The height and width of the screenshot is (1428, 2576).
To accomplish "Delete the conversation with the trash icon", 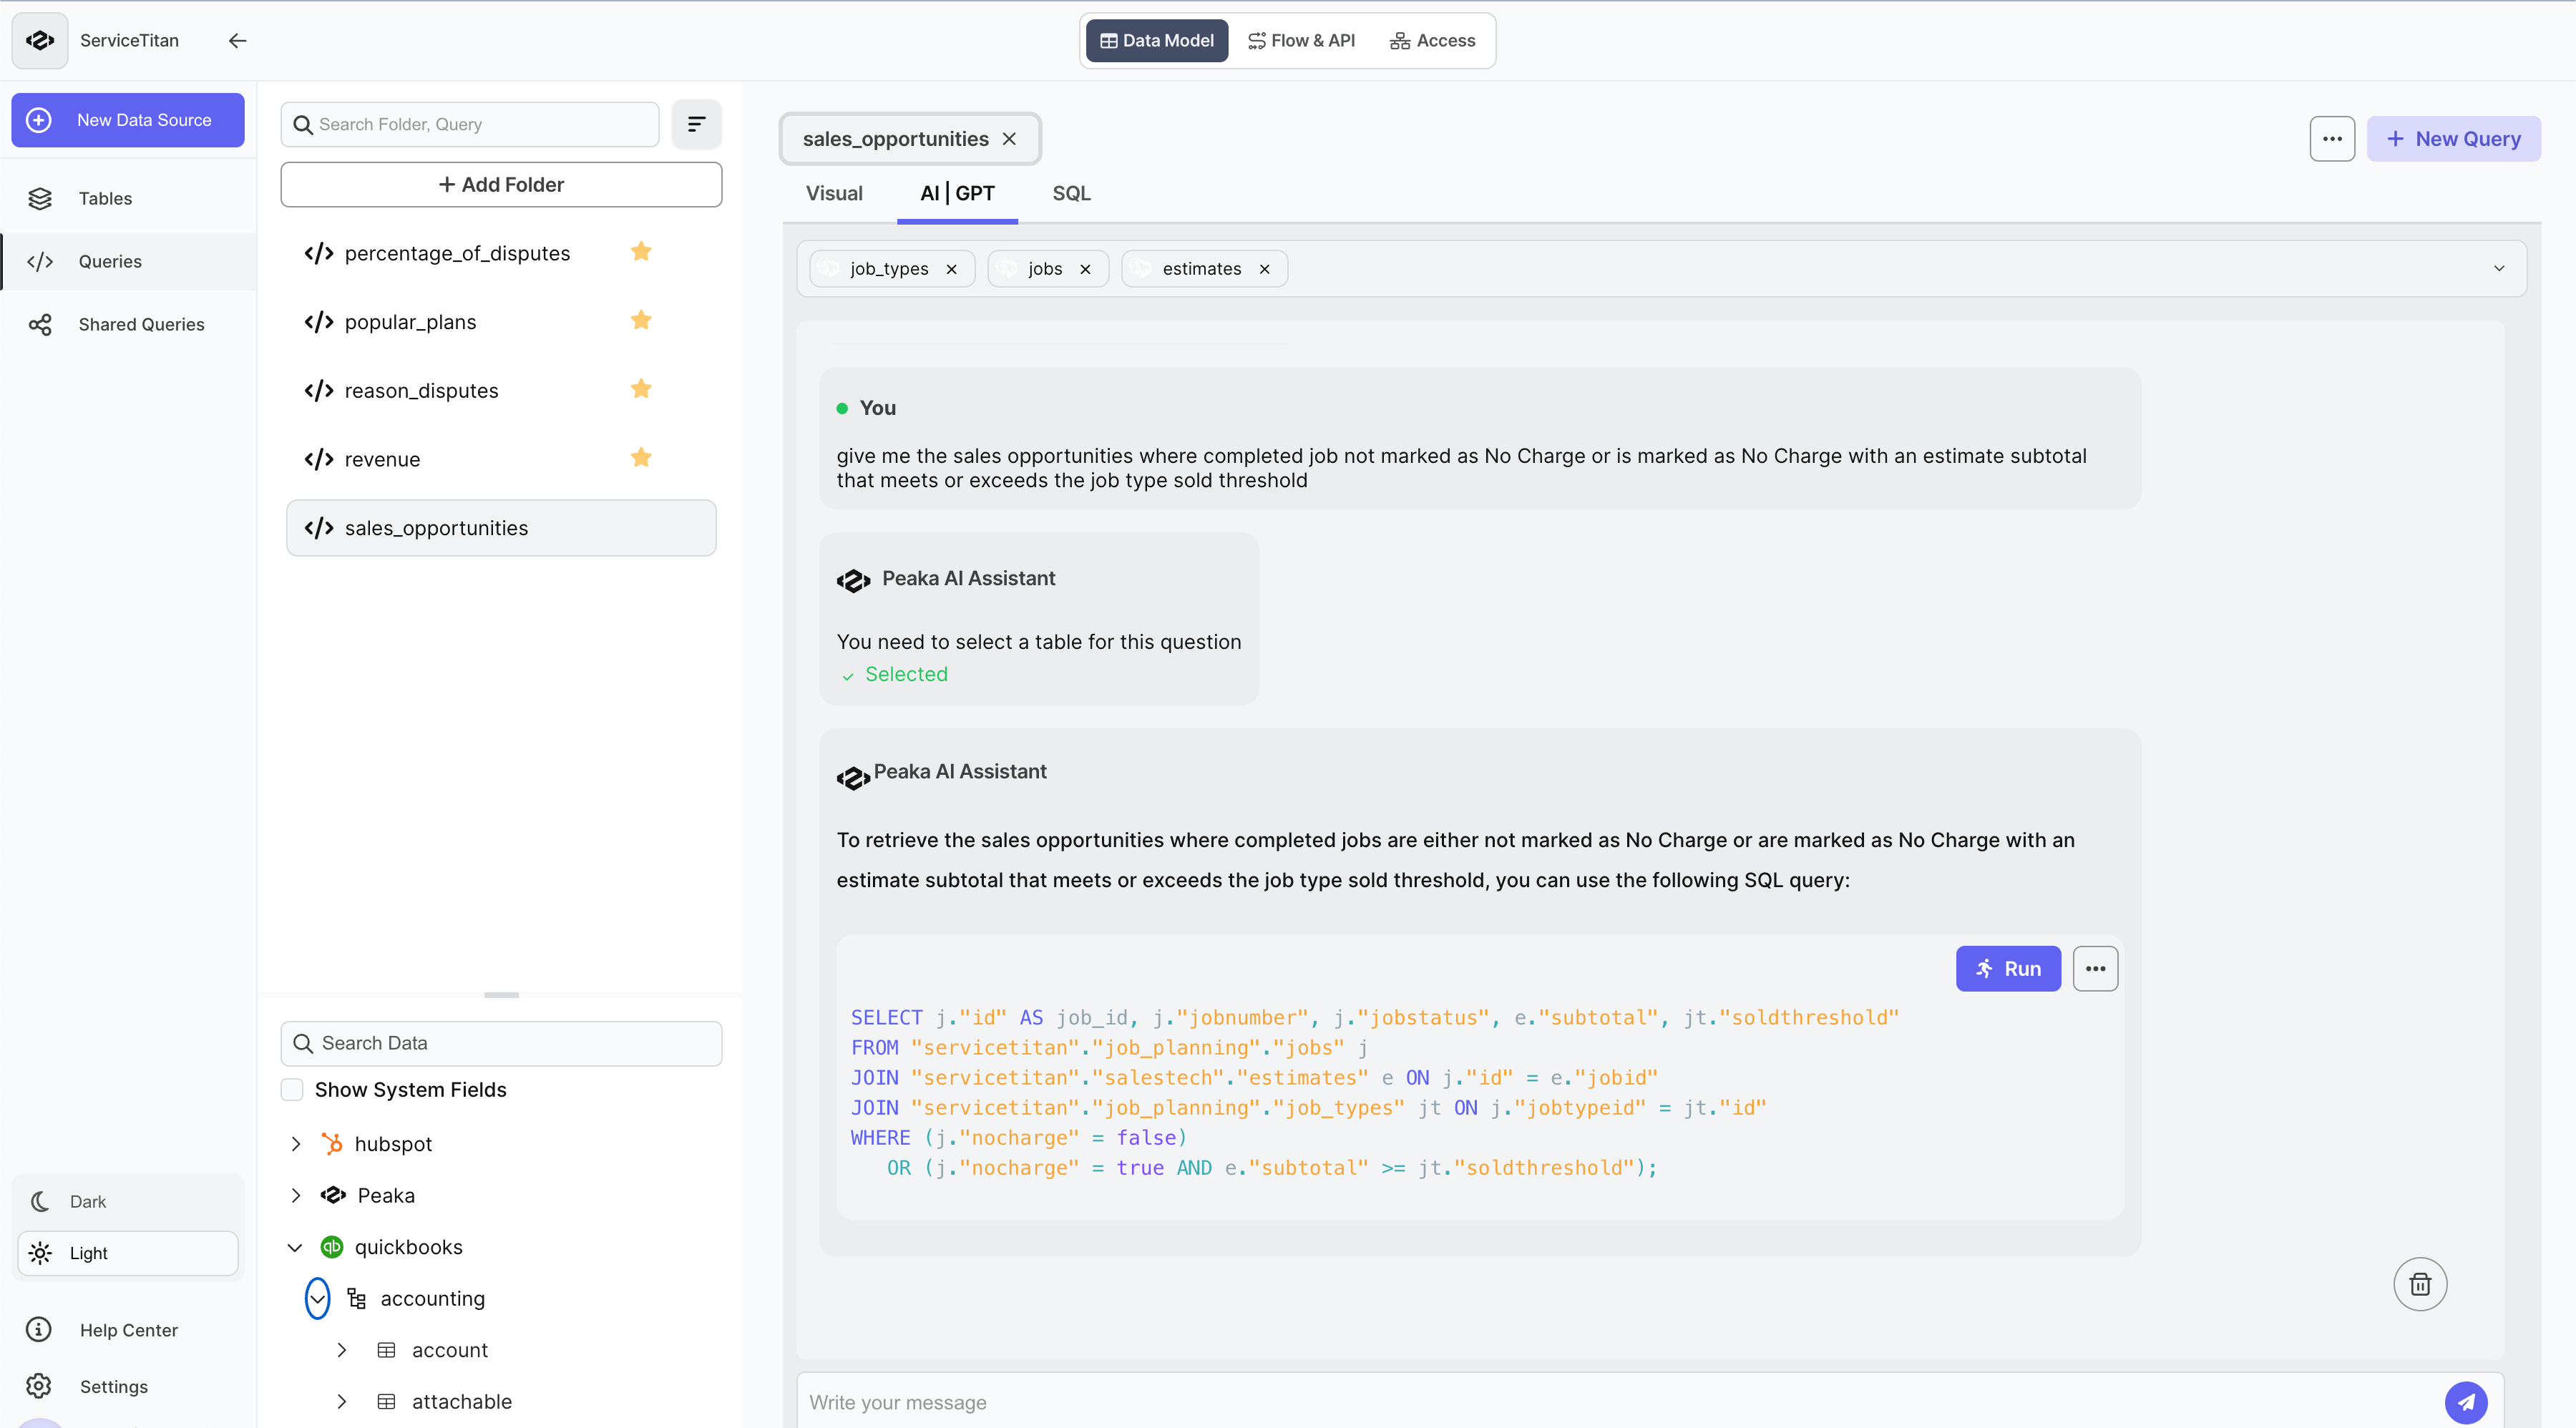I will [2419, 1284].
